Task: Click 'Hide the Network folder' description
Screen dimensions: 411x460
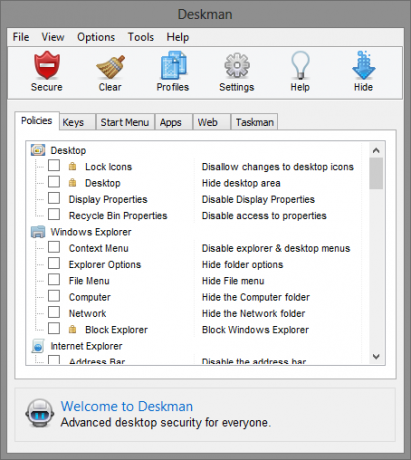Action: 253,314
